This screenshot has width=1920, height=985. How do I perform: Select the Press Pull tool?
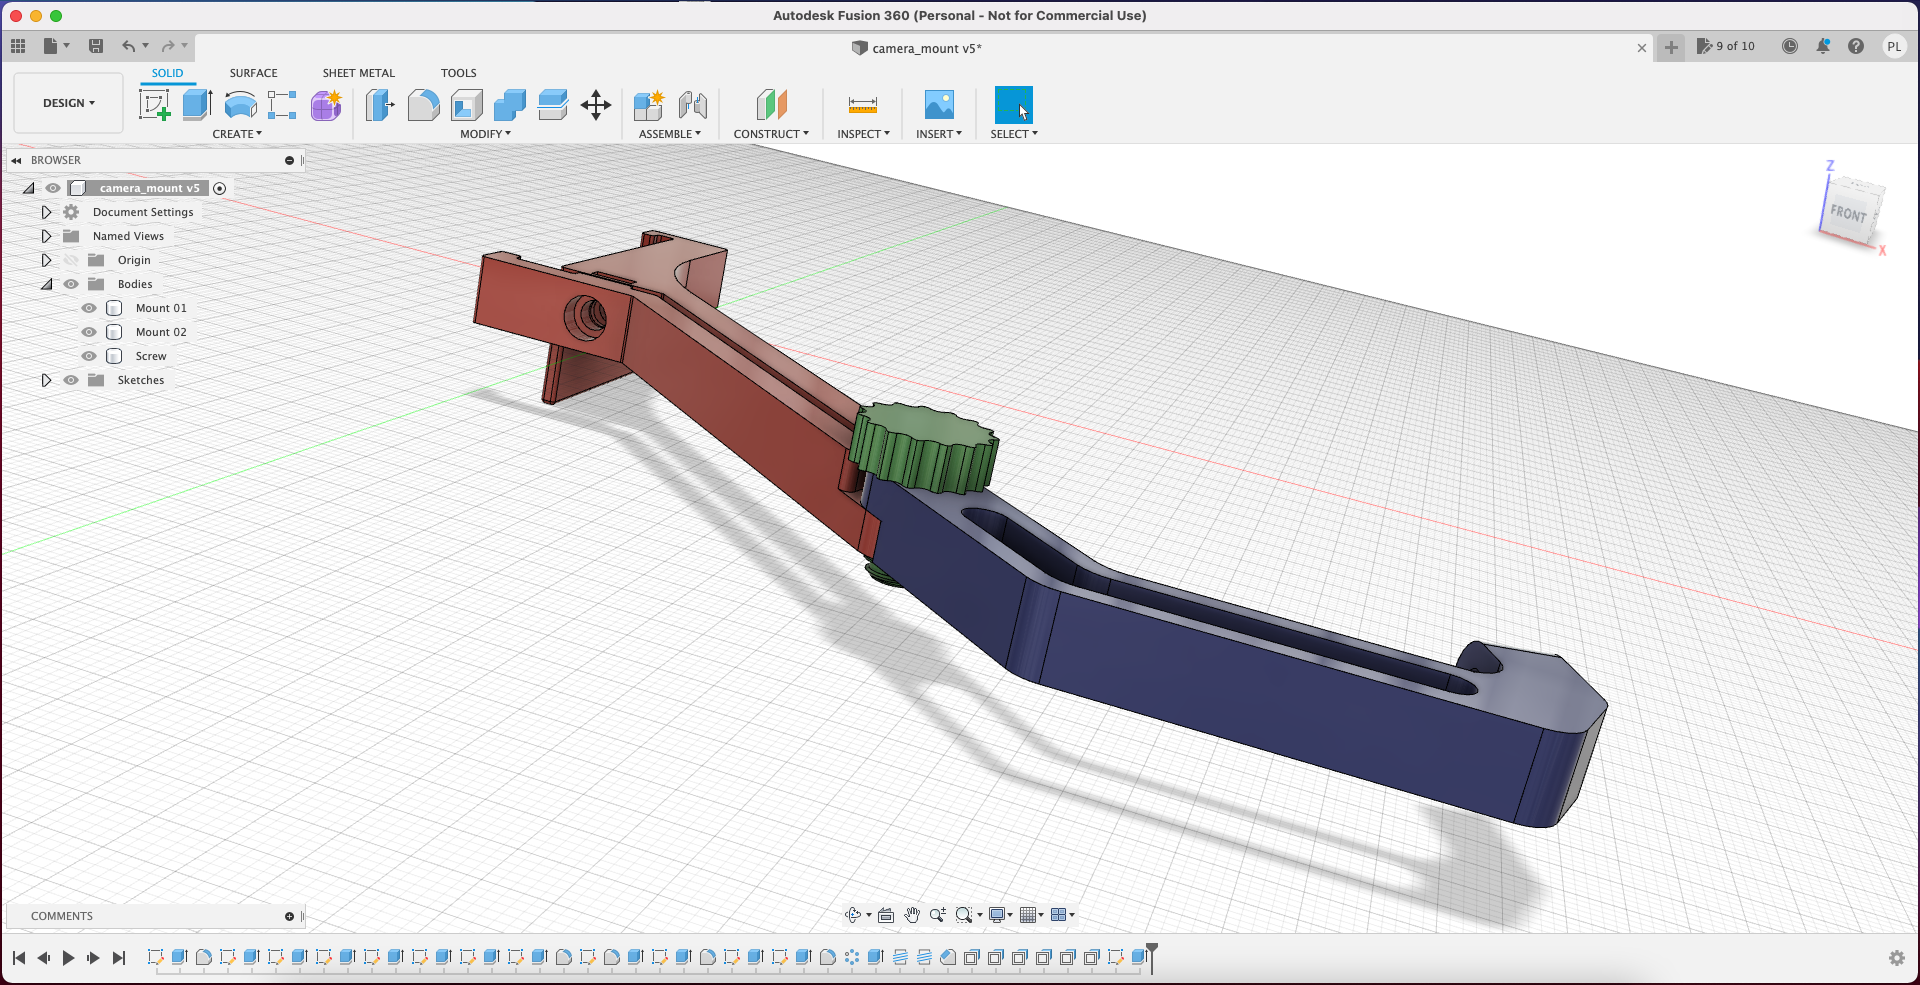[380, 104]
